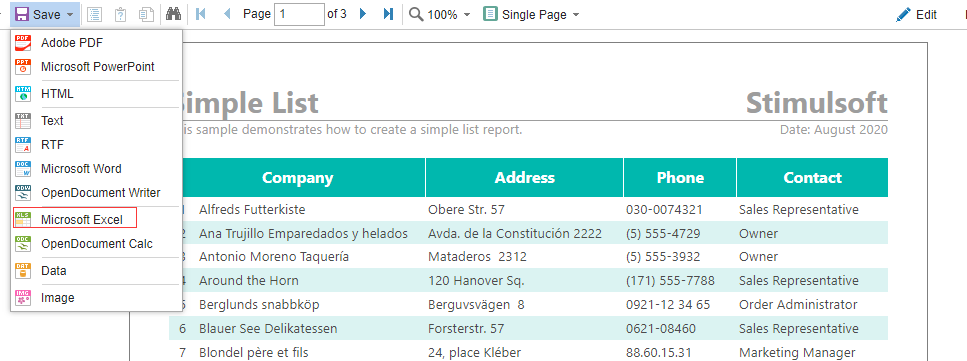This screenshot has height=361, width=967.
Task: Click the Company column header
Action: point(297,178)
